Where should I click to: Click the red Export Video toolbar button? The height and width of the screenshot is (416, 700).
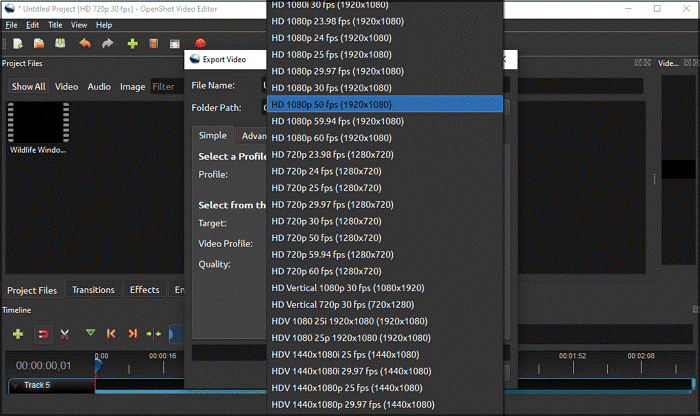tap(201, 44)
